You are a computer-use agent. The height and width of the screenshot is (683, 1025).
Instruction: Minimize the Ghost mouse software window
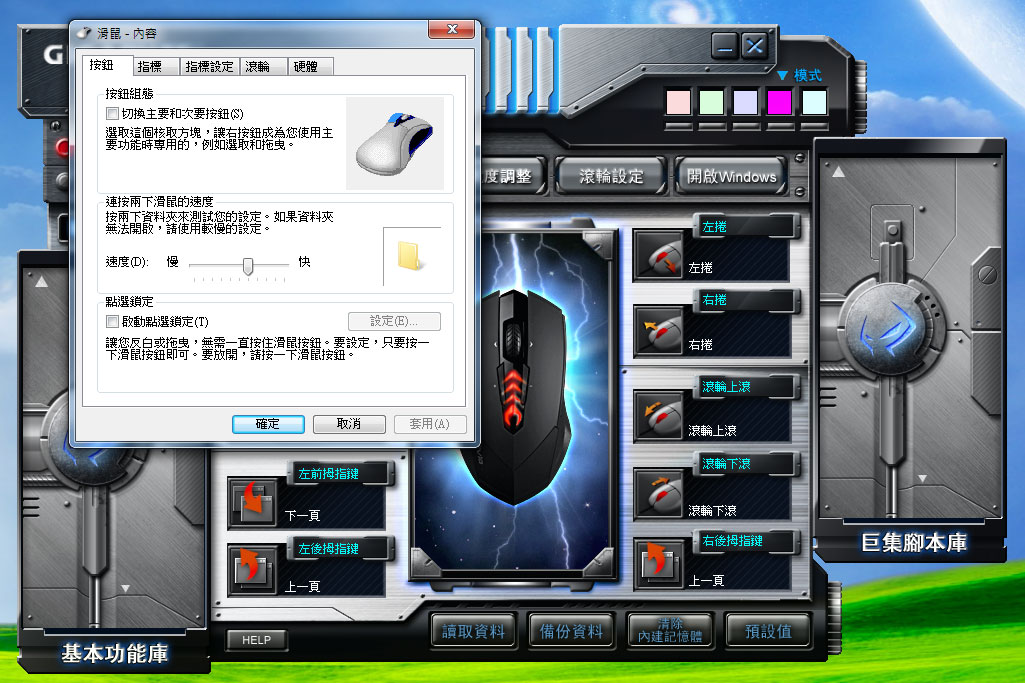click(725, 46)
